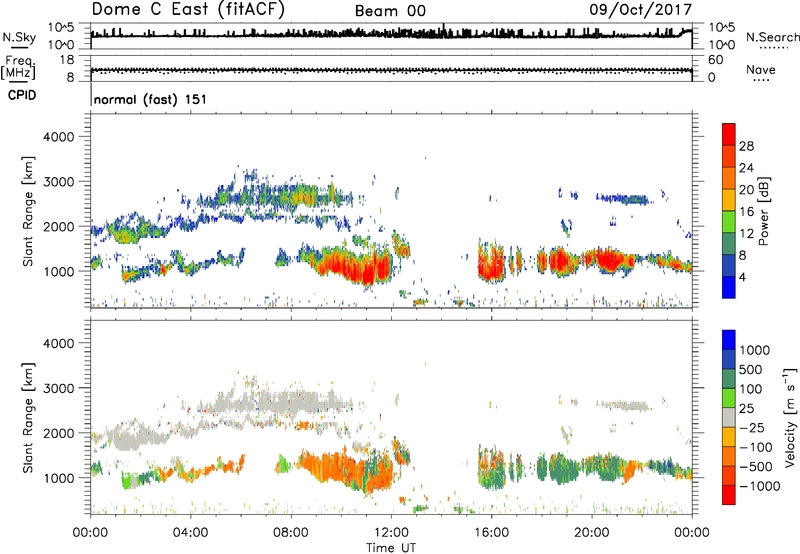Click the '-25' velocity scale value
Image resolution: width=800 pixels, height=554 pixels.
coord(752,427)
